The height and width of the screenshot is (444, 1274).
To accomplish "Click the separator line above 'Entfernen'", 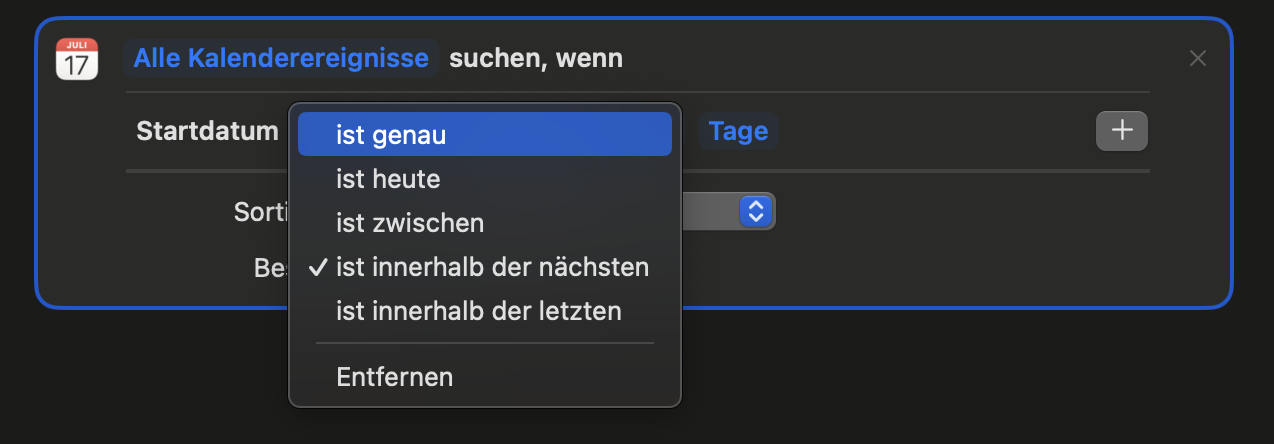I will click(x=484, y=343).
